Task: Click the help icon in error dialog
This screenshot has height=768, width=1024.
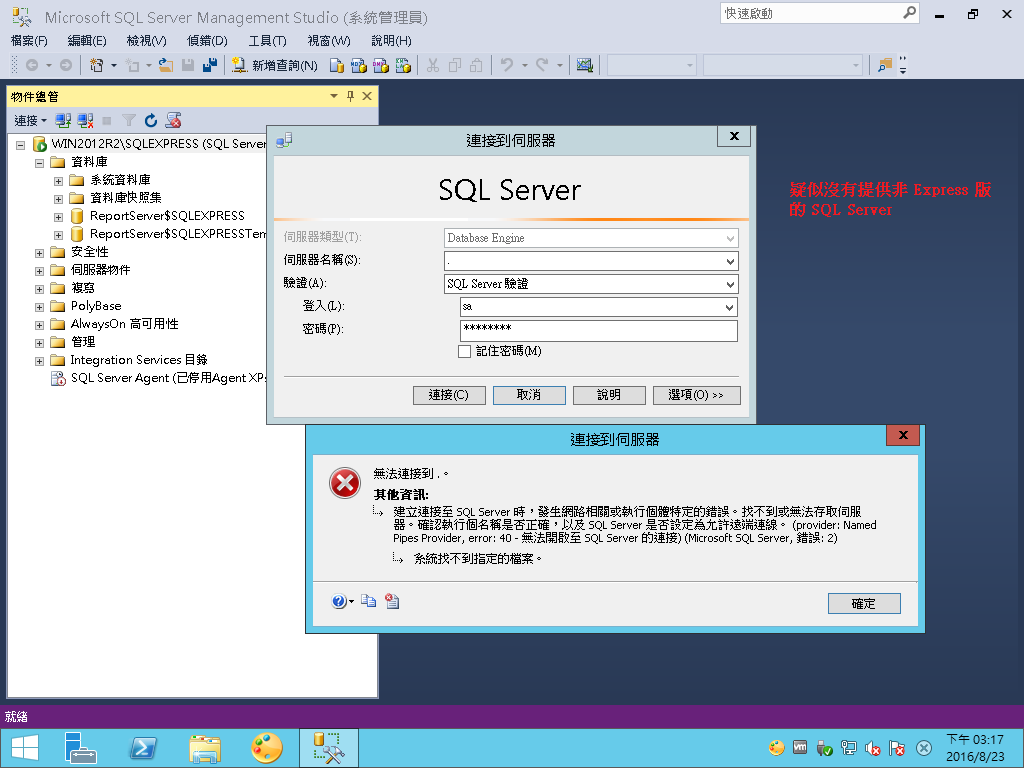Action: [338, 601]
